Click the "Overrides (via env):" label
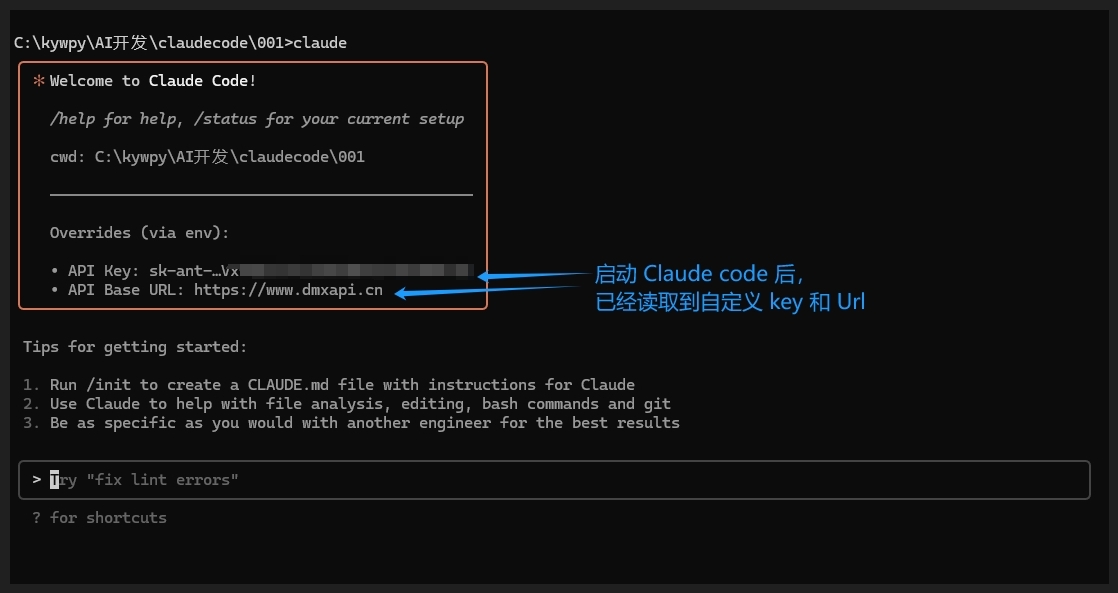1118x593 pixels. tap(140, 233)
